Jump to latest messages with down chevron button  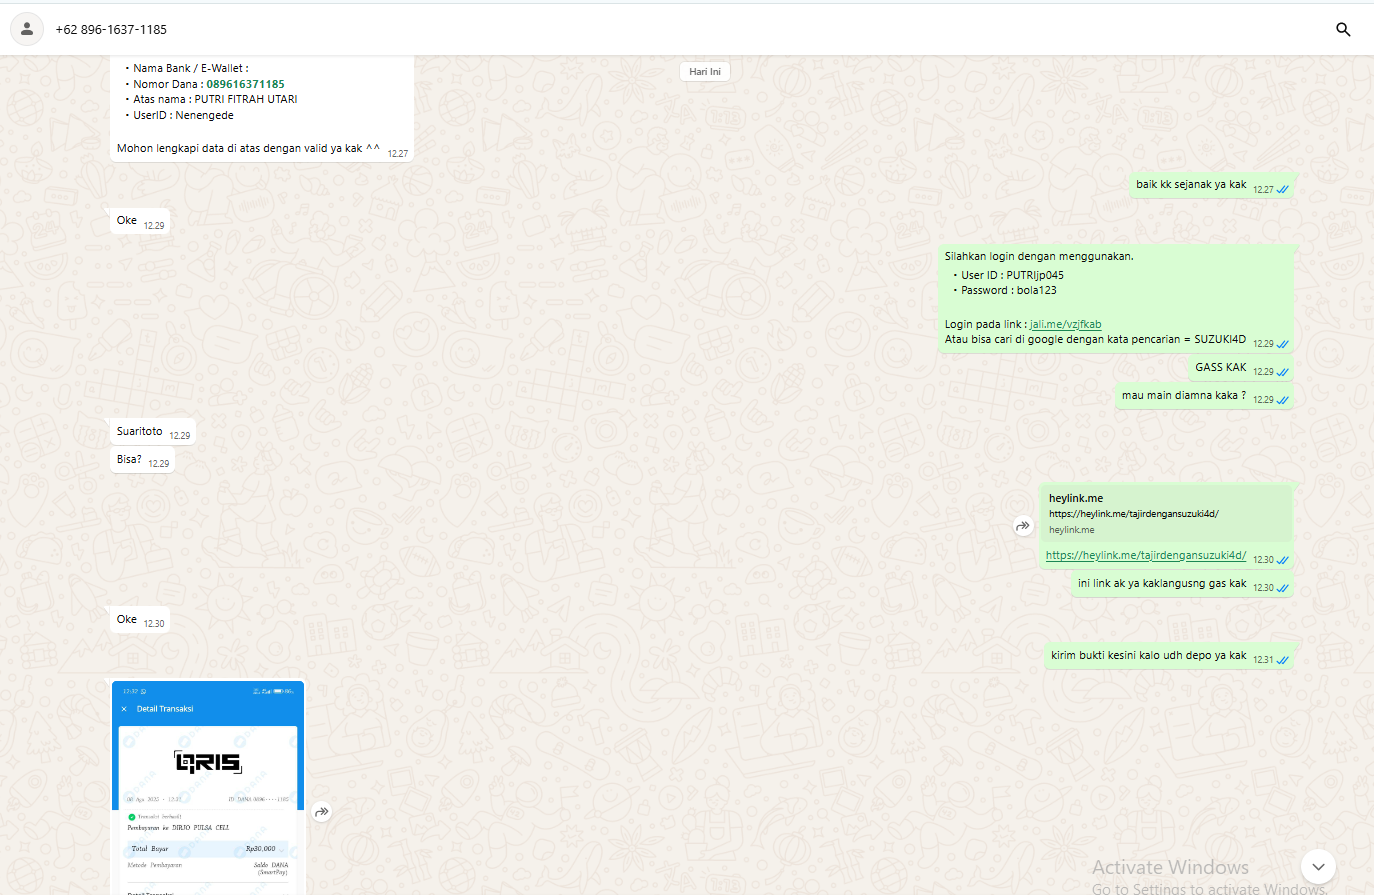(x=1318, y=866)
